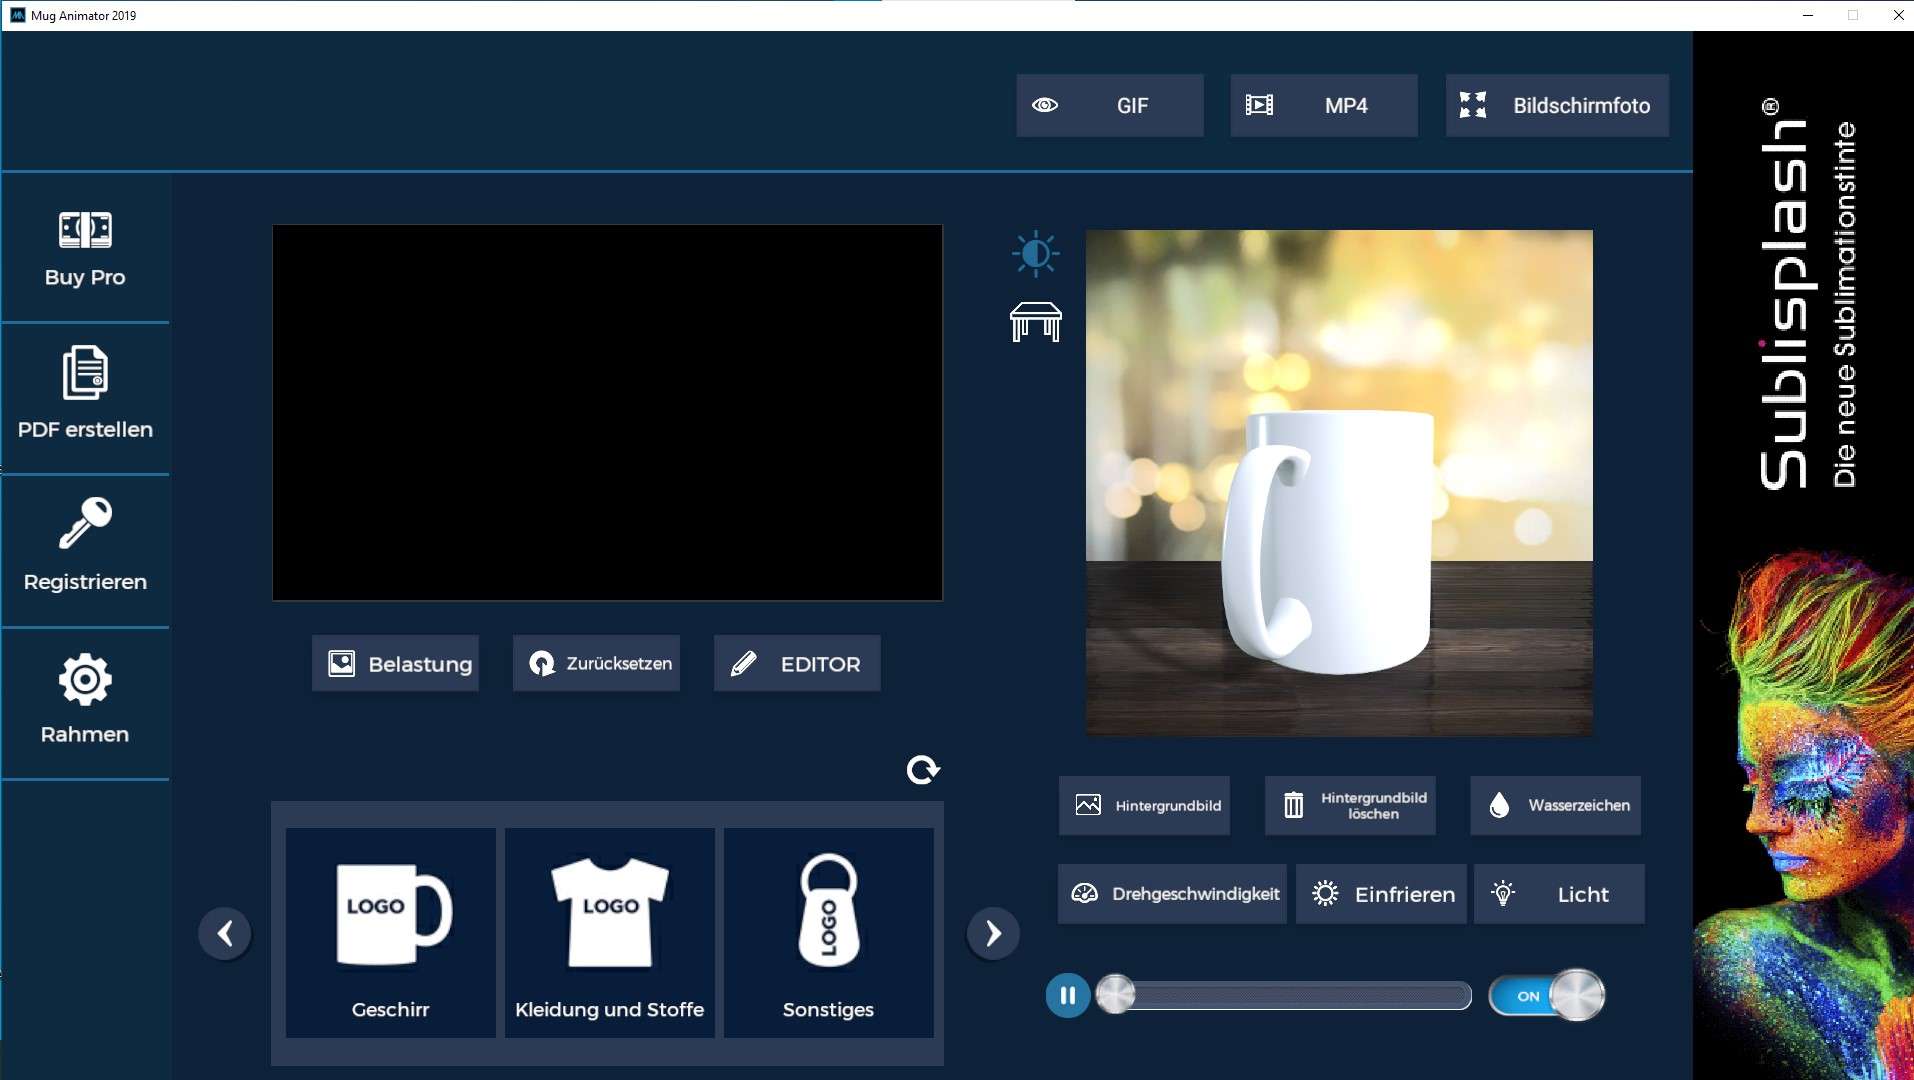1914x1080 pixels.
Task: Click Hintergrundbild löschen
Action: click(1350, 805)
